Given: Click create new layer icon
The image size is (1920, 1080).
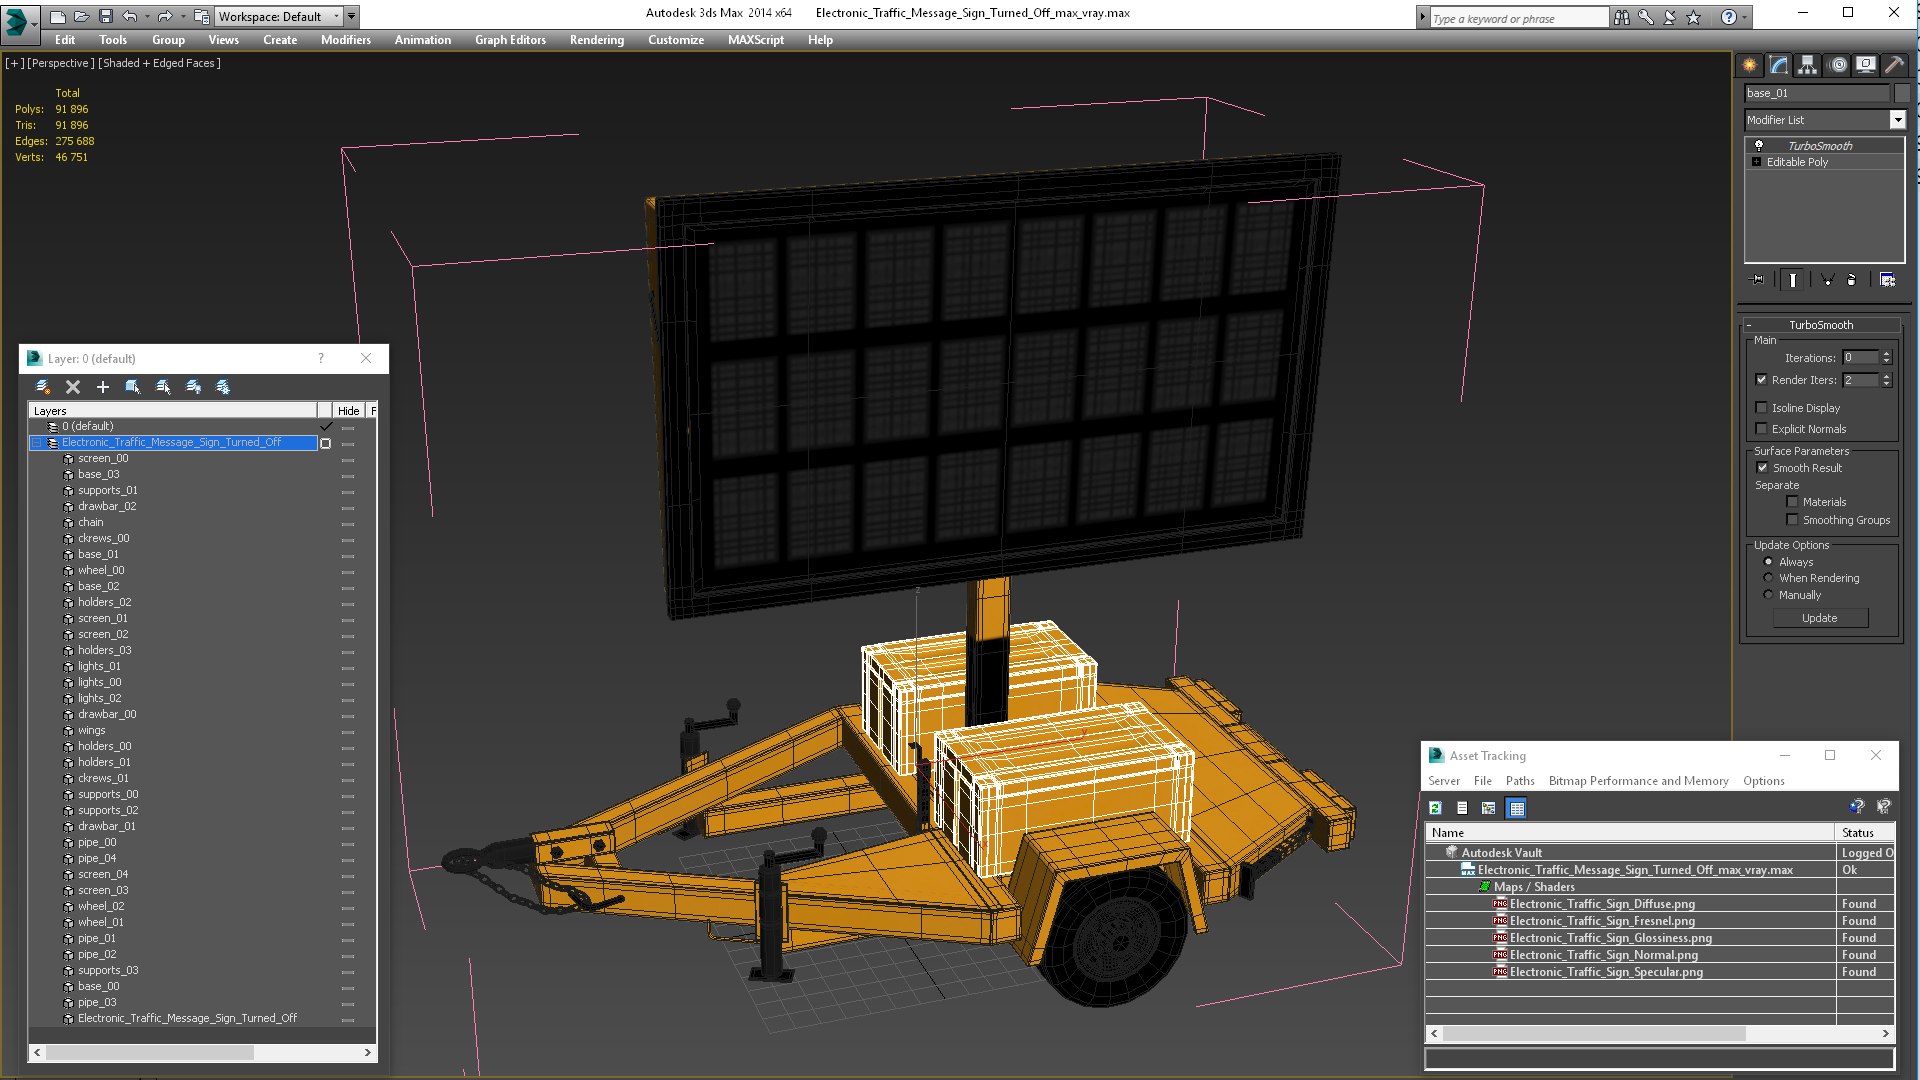Looking at the screenshot, I should pyautogui.click(x=43, y=387).
